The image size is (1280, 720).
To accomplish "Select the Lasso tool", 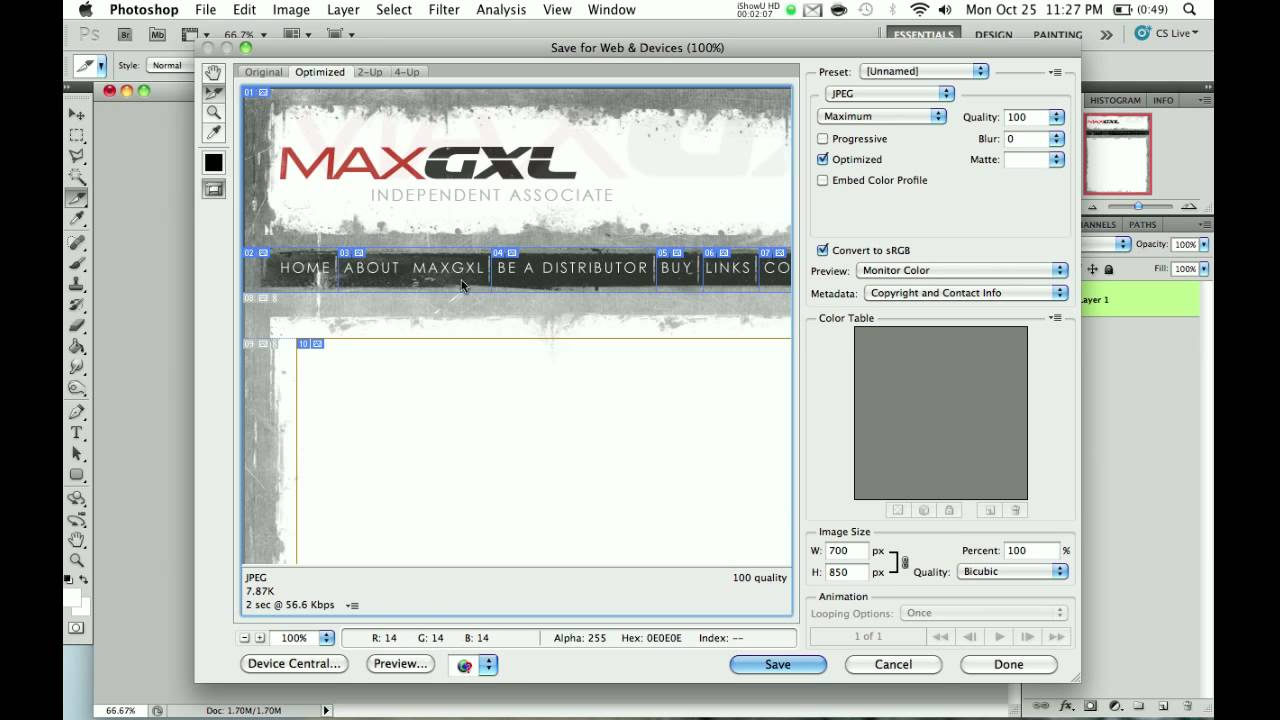I will [x=77, y=156].
